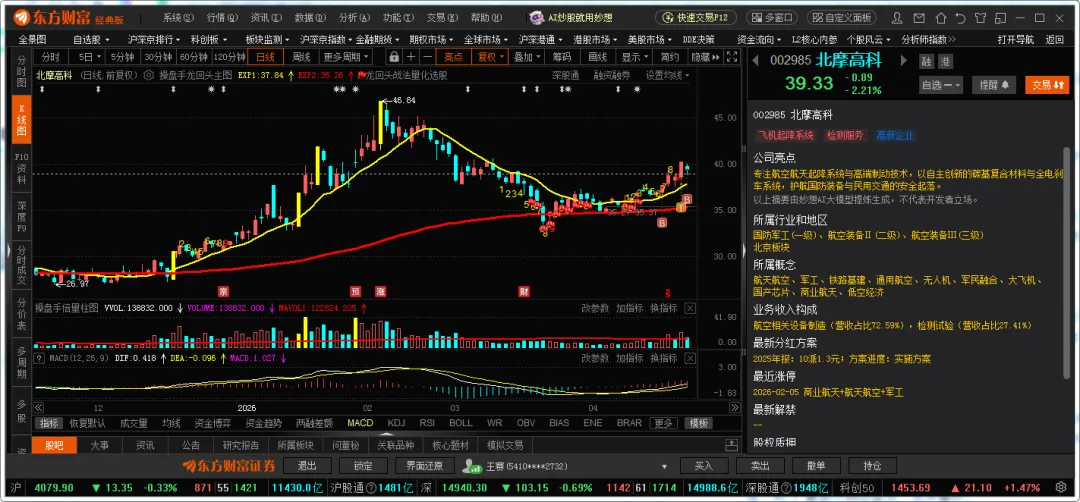This screenshot has height=502, width=1080.
Task: Open the 显示 display dropdown
Action: coord(634,56)
